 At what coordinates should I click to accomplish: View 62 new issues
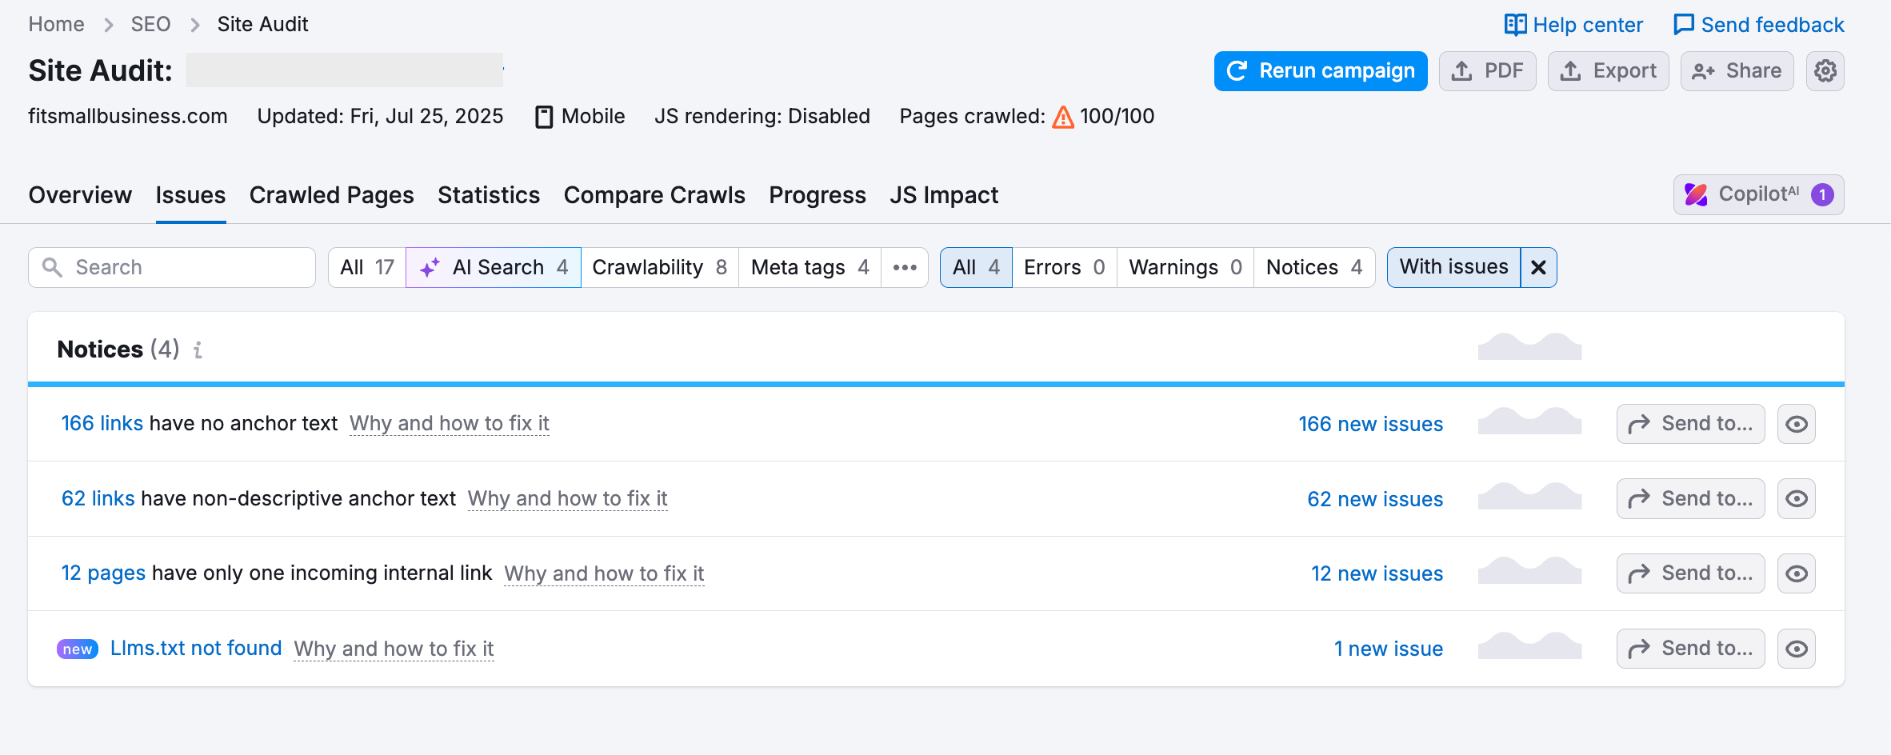1375,499
